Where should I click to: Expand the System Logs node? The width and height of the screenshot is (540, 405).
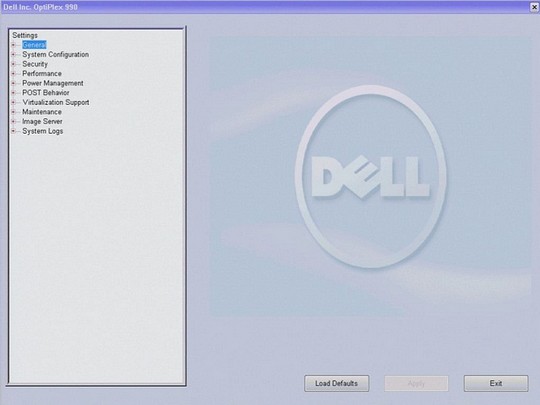pyautogui.click(x=13, y=131)
